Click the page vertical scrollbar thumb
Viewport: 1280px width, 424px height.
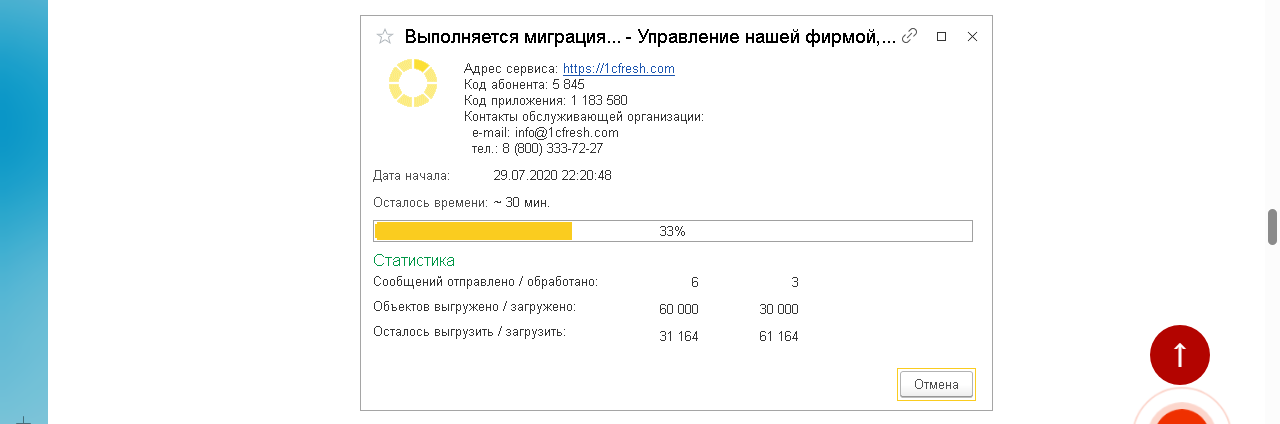tap(1273, 226)
